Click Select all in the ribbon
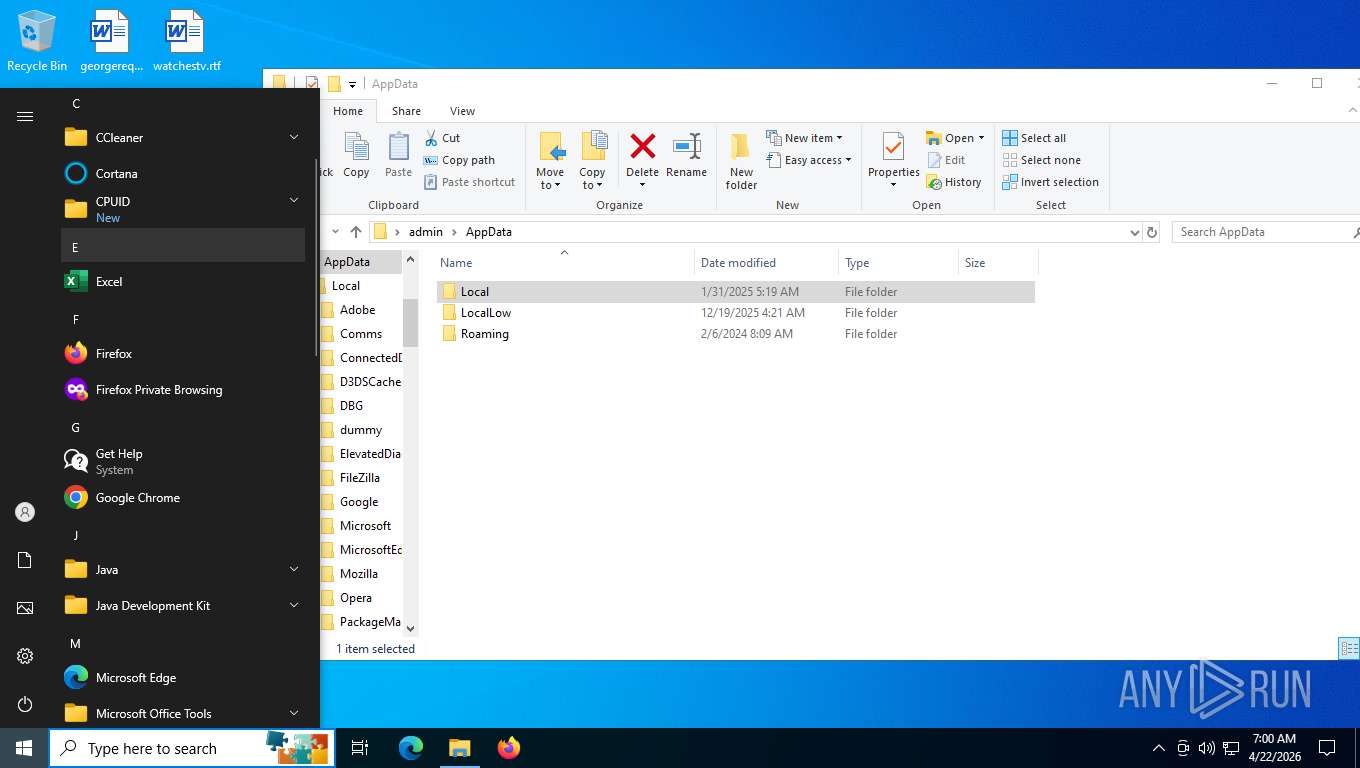This screenshot has height=768, width=1360. coord(1034,138)
